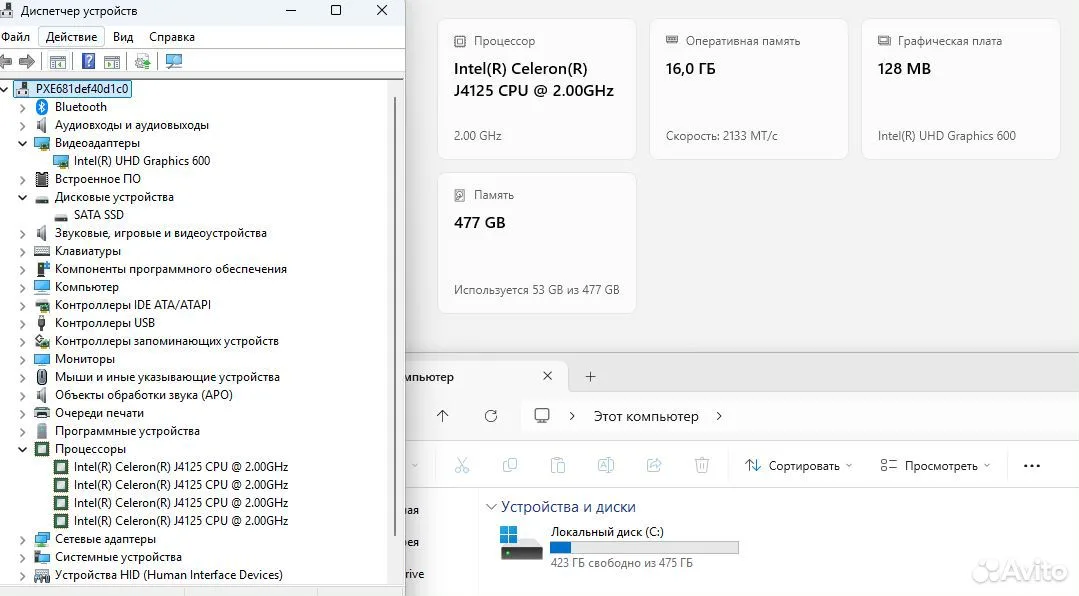Open the three-dots More options in Explorer
This screenshot has height=596, width=1079.
click(x=1032, y=466)
